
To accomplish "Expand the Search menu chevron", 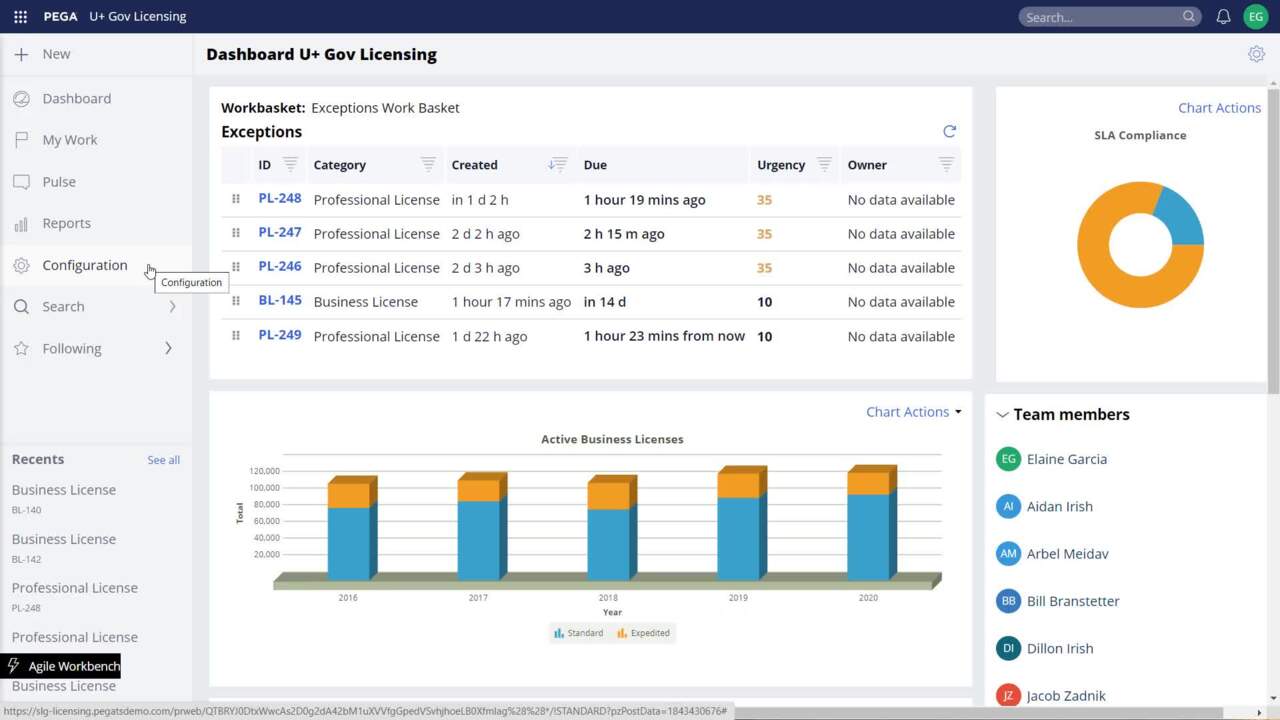I will point(172,307).
